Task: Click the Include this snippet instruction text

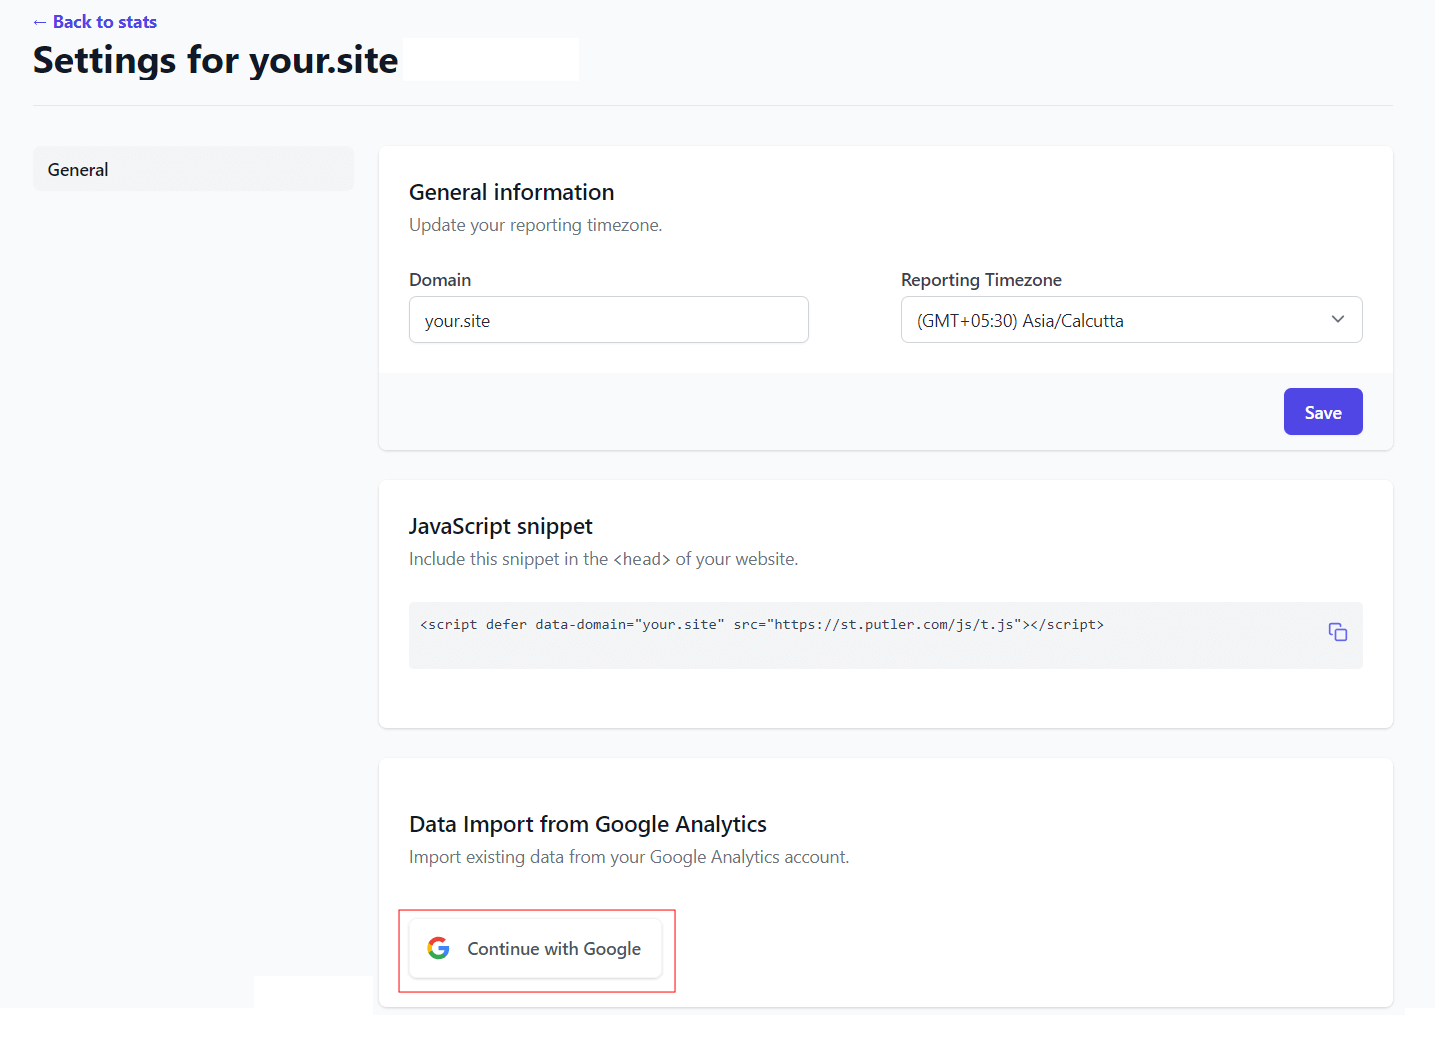Action: tap(603, 559)
